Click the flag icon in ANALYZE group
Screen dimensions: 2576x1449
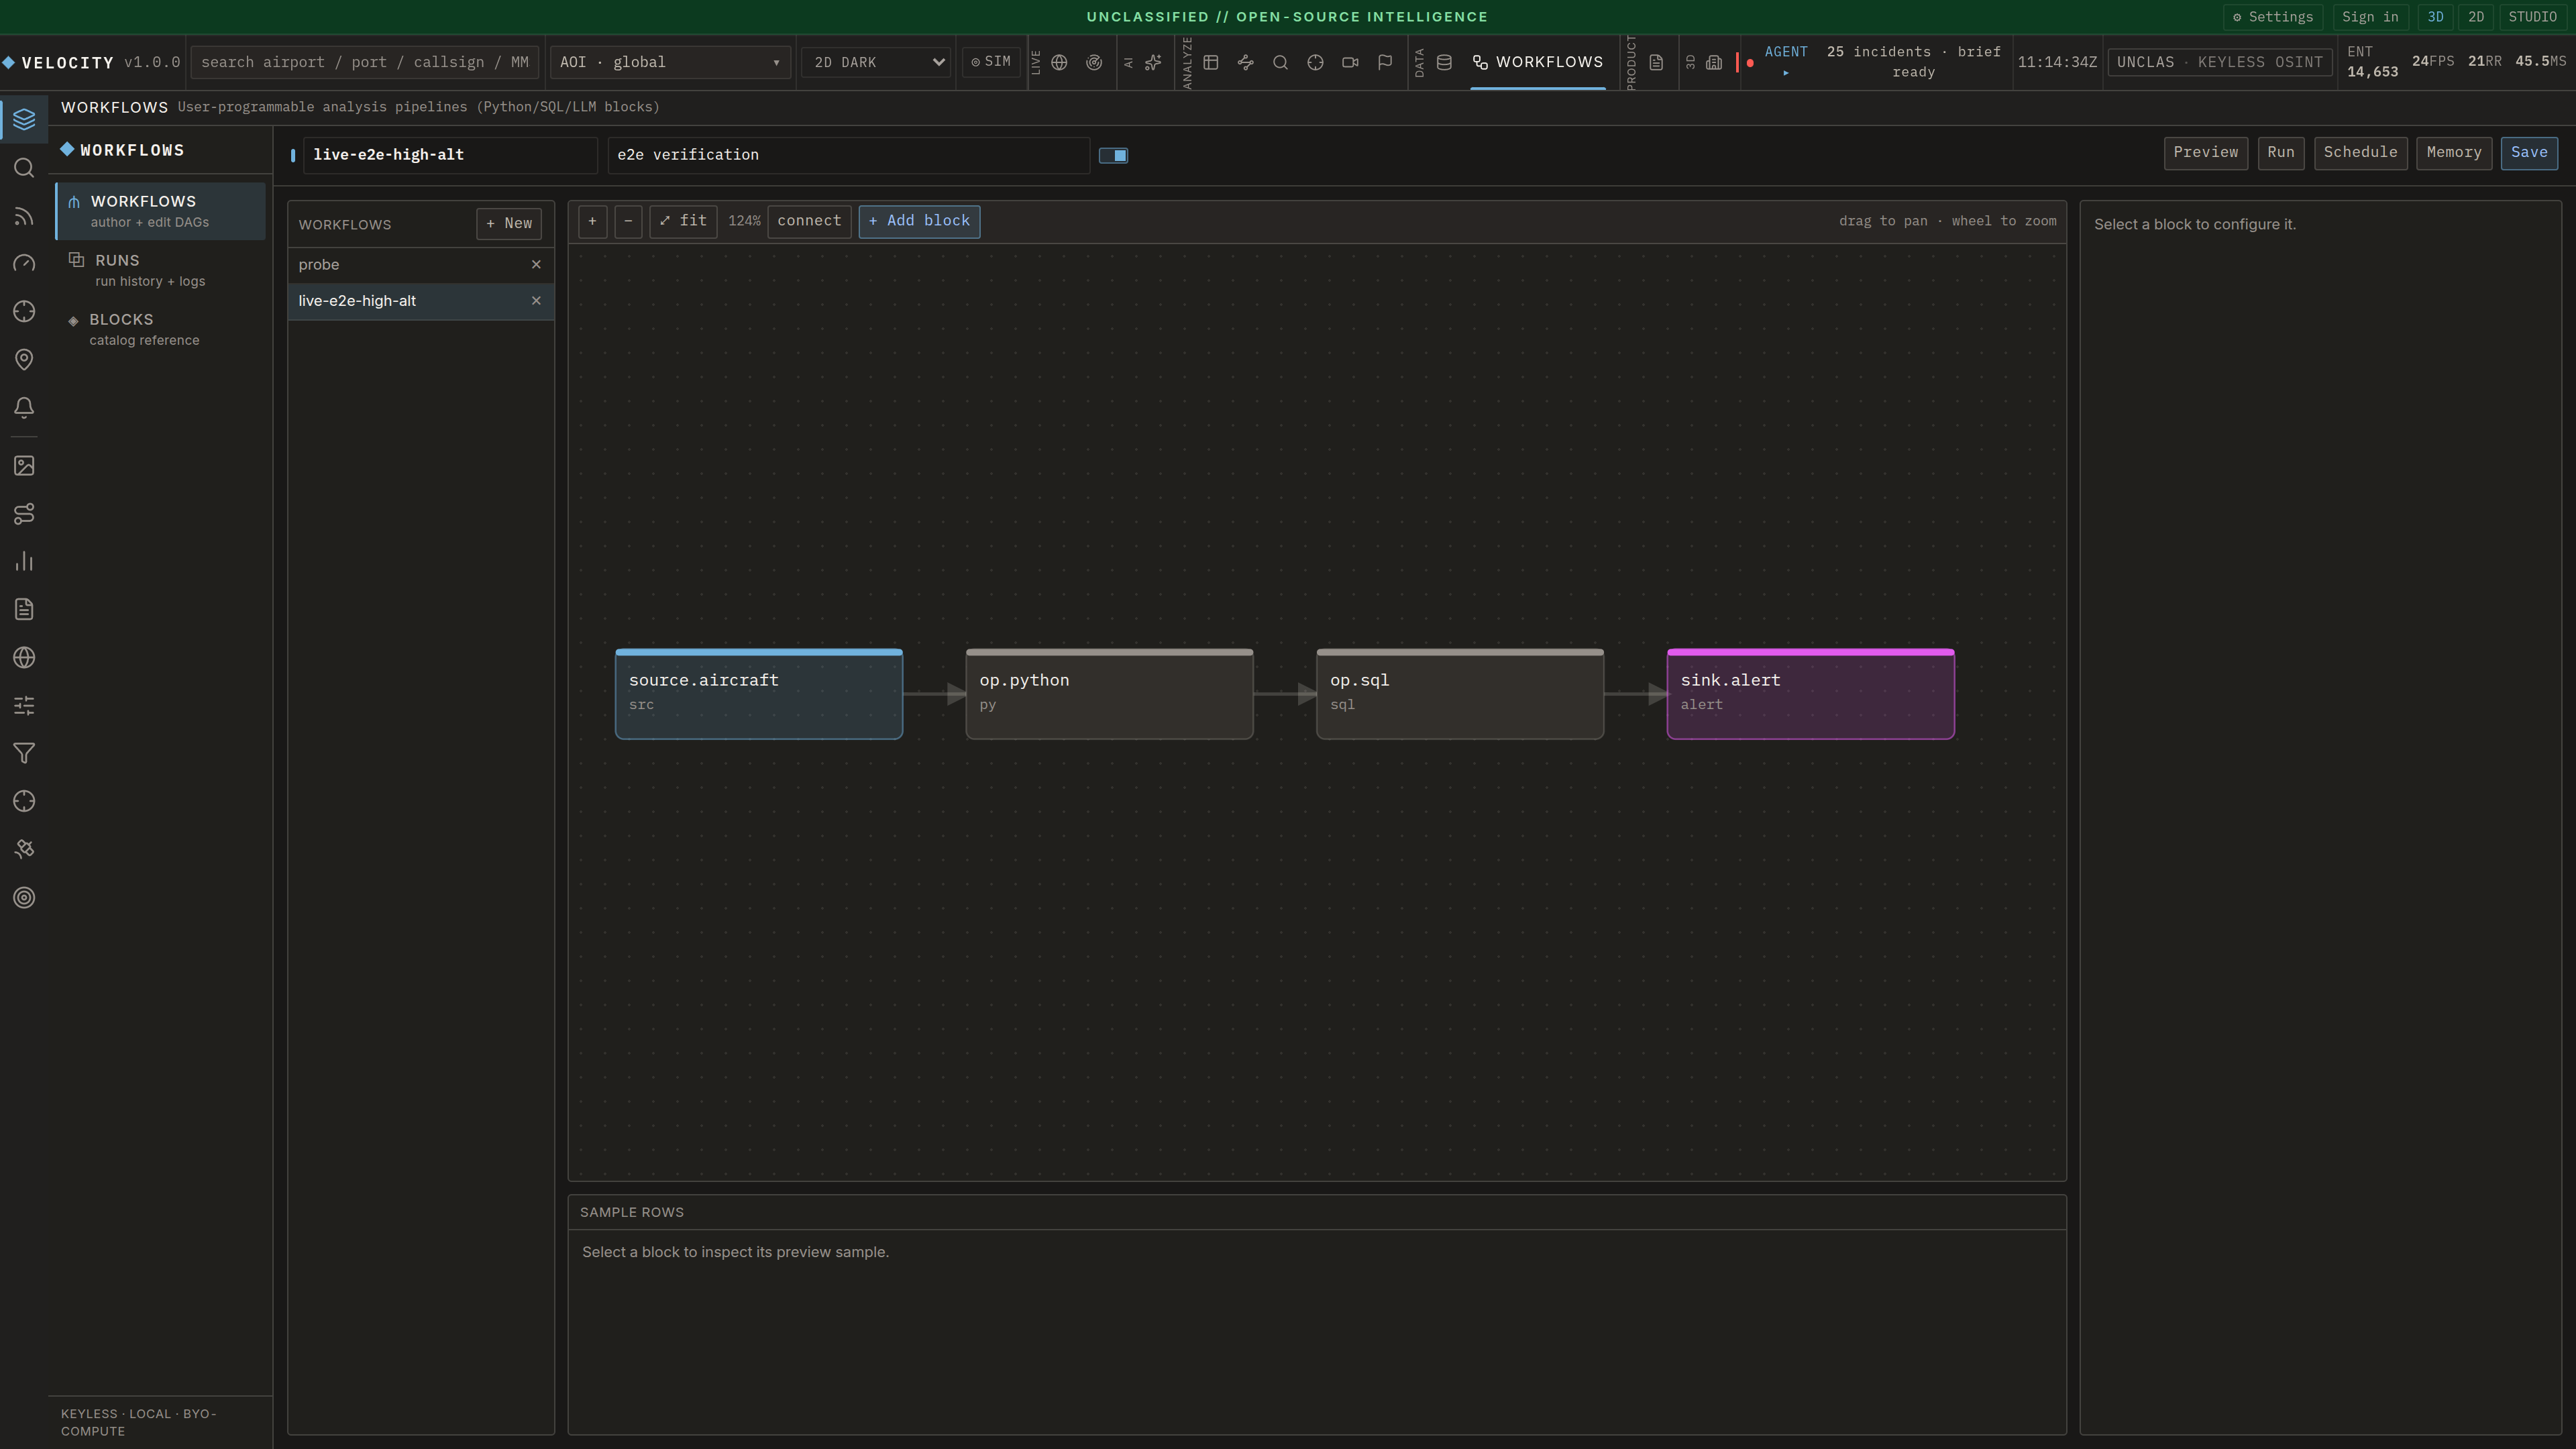[1385, 62]
